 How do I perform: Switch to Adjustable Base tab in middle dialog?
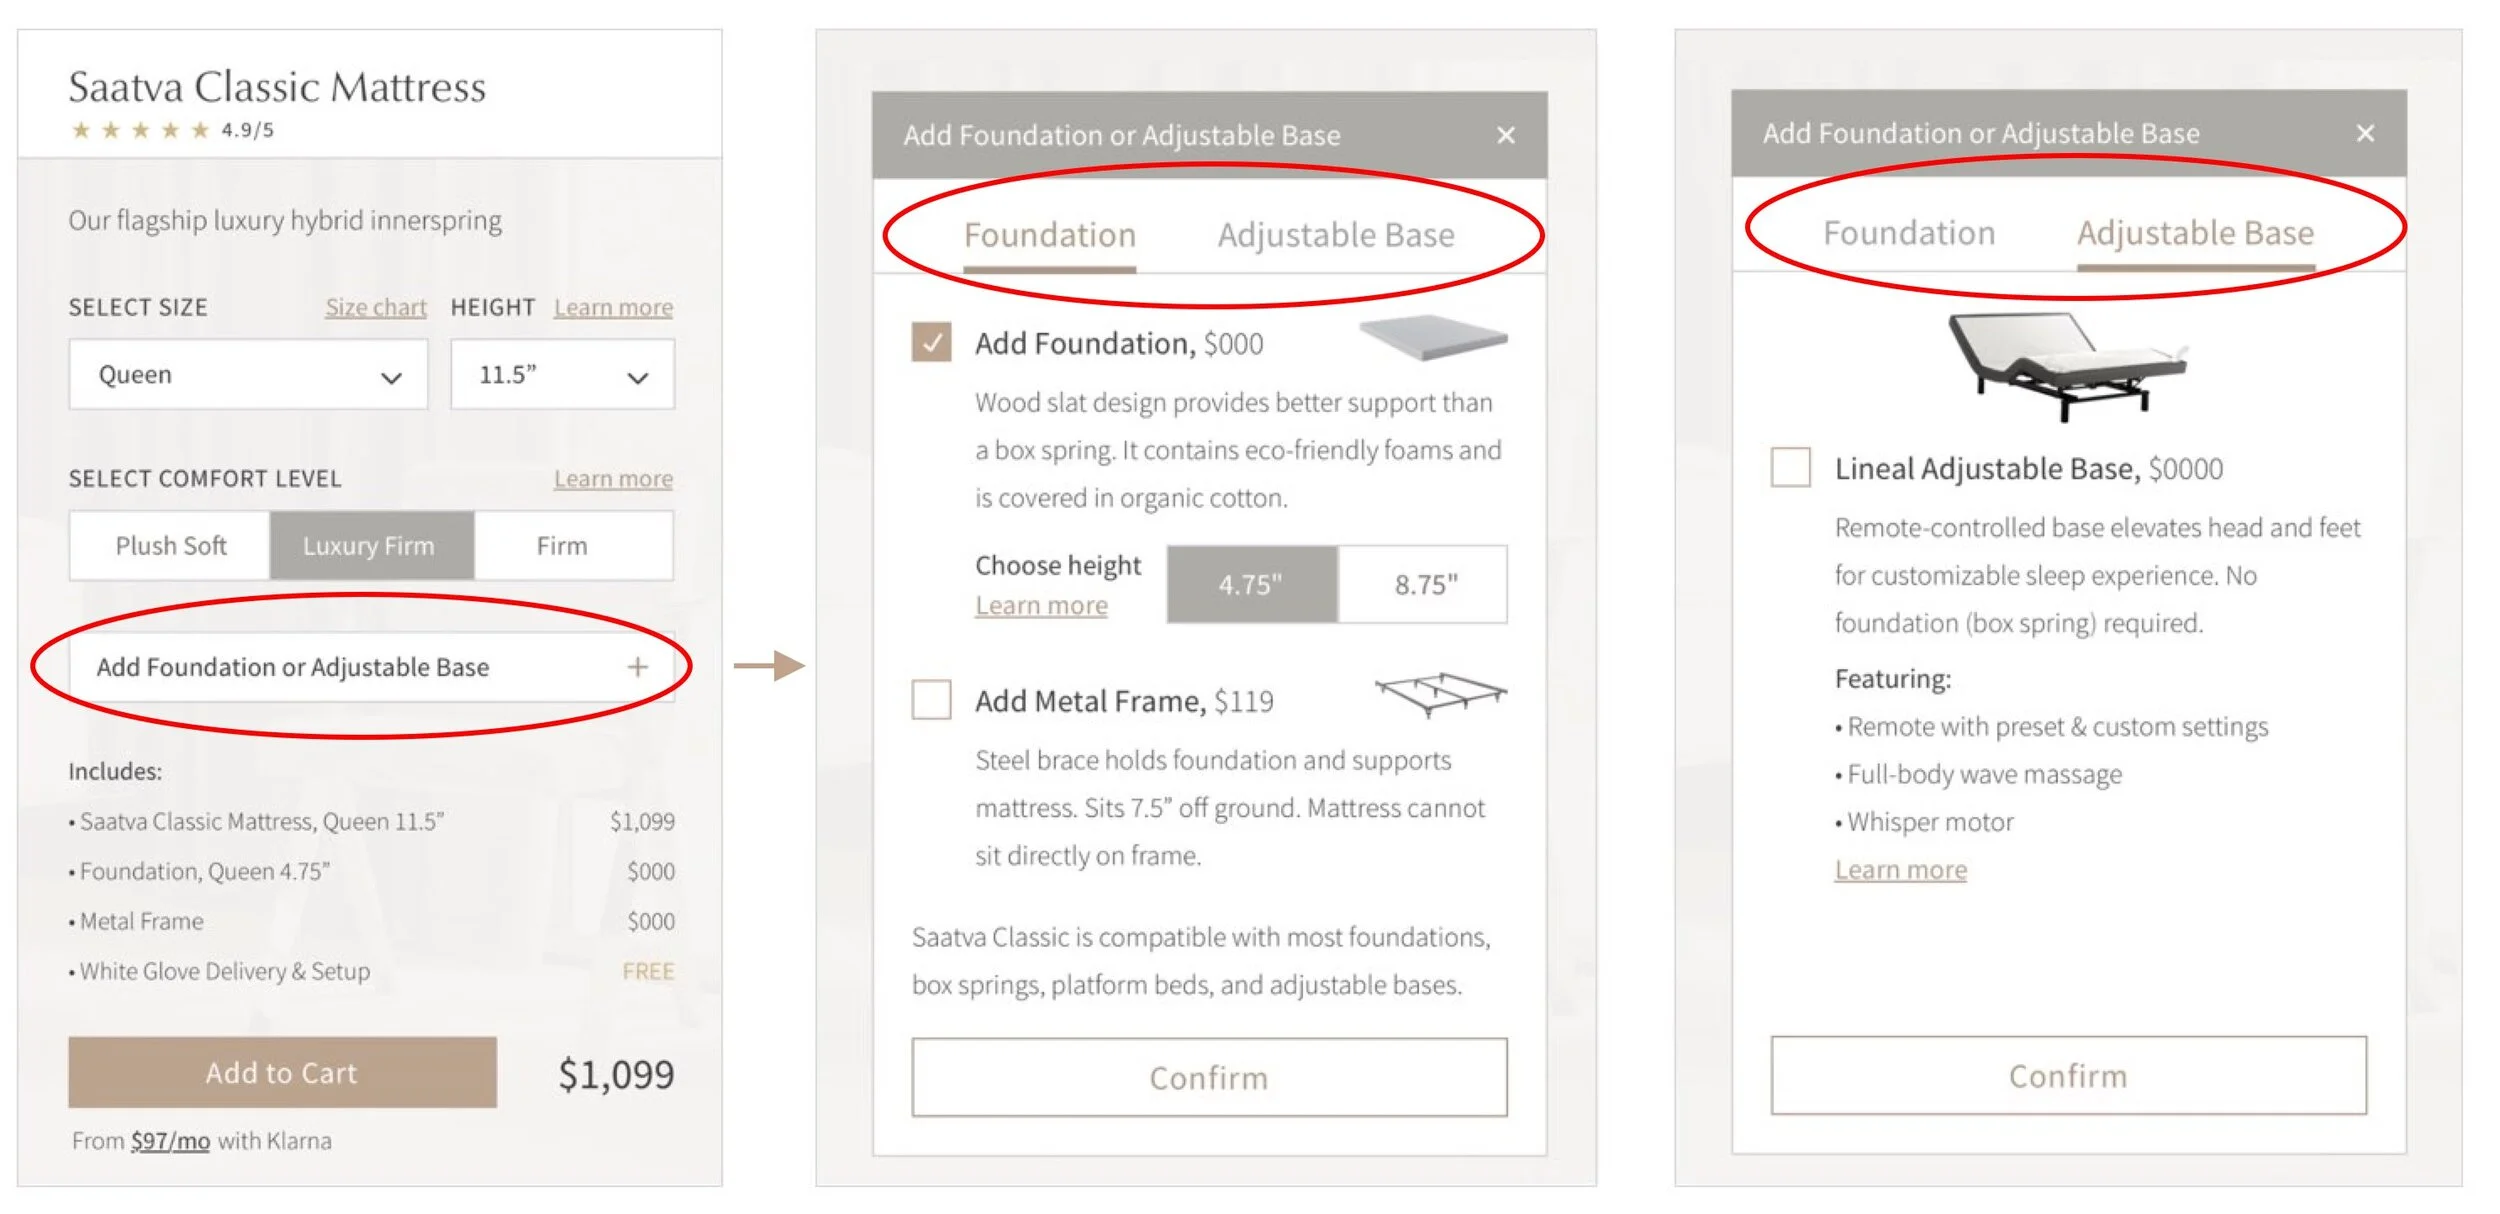coord(1335,235)
